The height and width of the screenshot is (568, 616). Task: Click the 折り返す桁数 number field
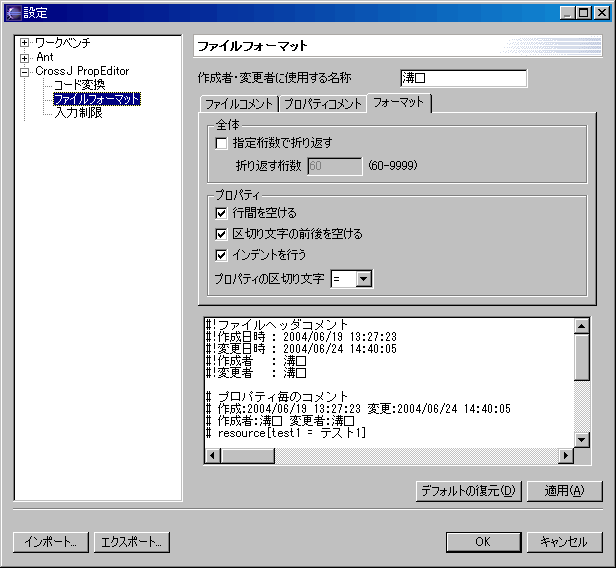pyautogui.click(x=335, y=166)
